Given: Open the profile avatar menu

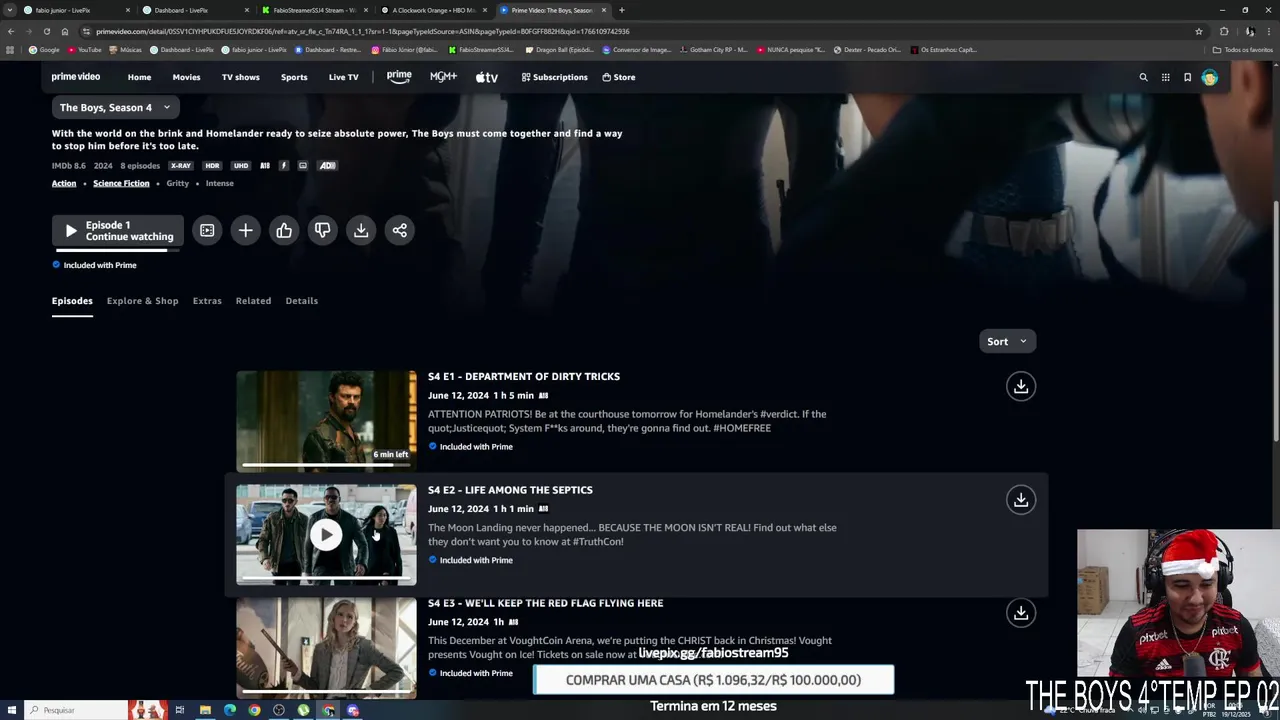Looking at the screenshot, I should click(1209, 77).
